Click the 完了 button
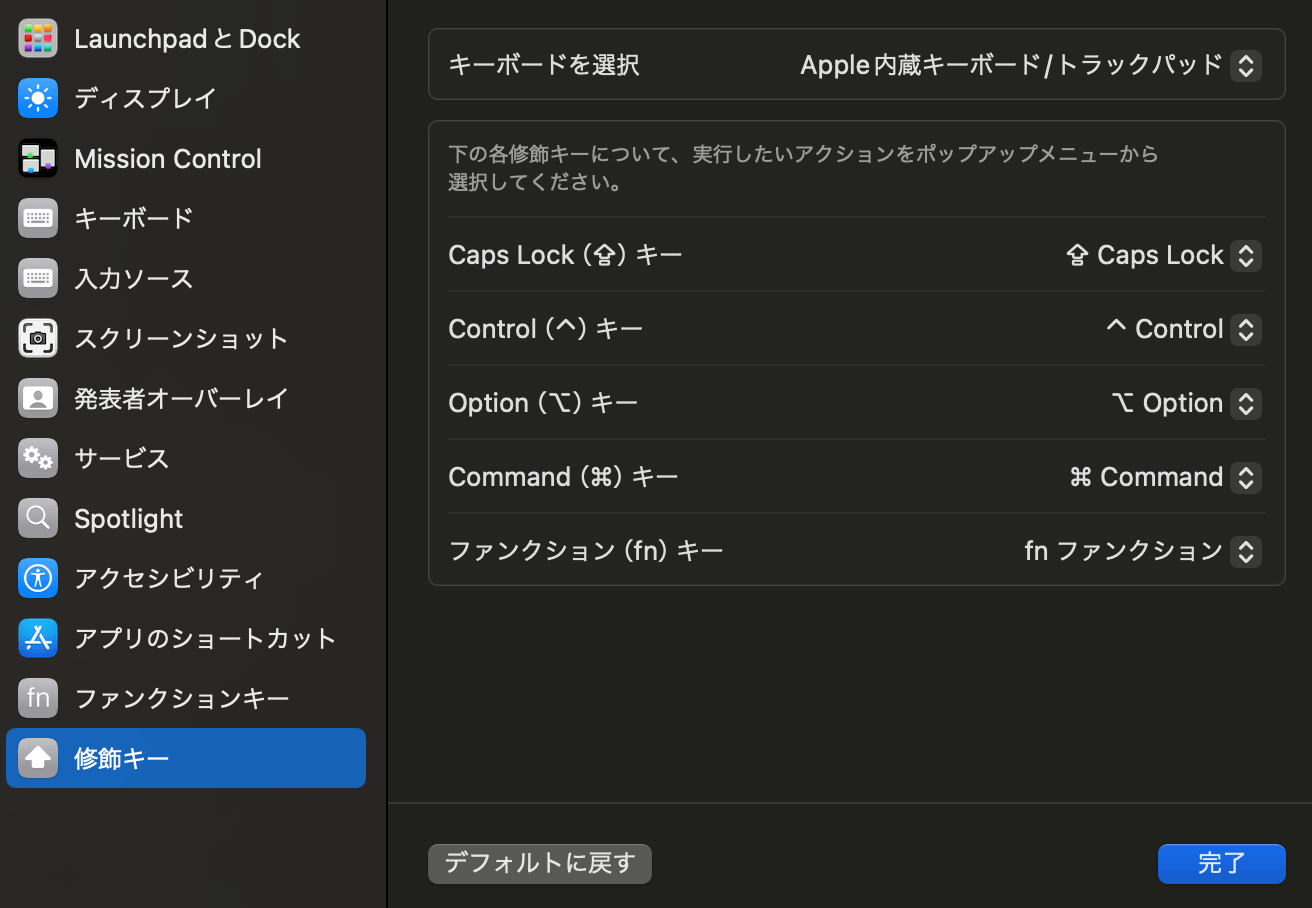 tap(1222, 864)
